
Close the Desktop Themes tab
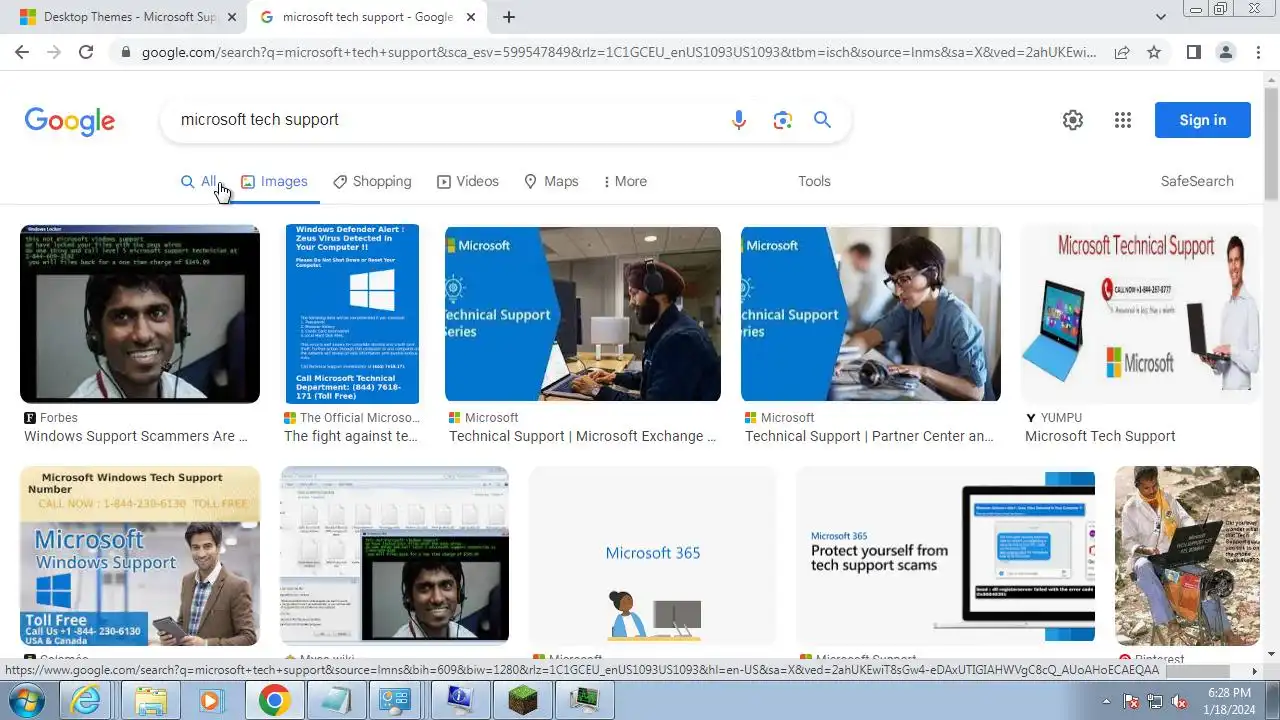pos(232,17)
